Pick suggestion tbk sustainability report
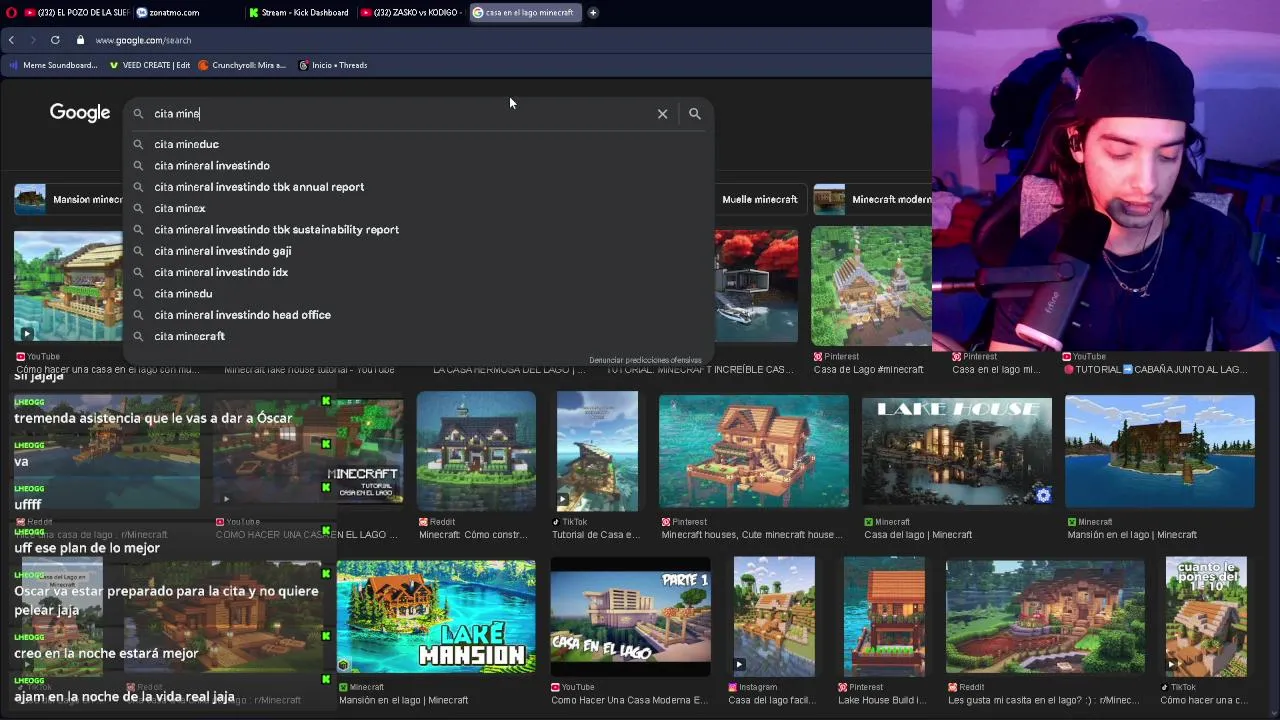Image resolution: width=1280 pixels, height=720 pixels. pyautogui.click(x=418, y=230)
